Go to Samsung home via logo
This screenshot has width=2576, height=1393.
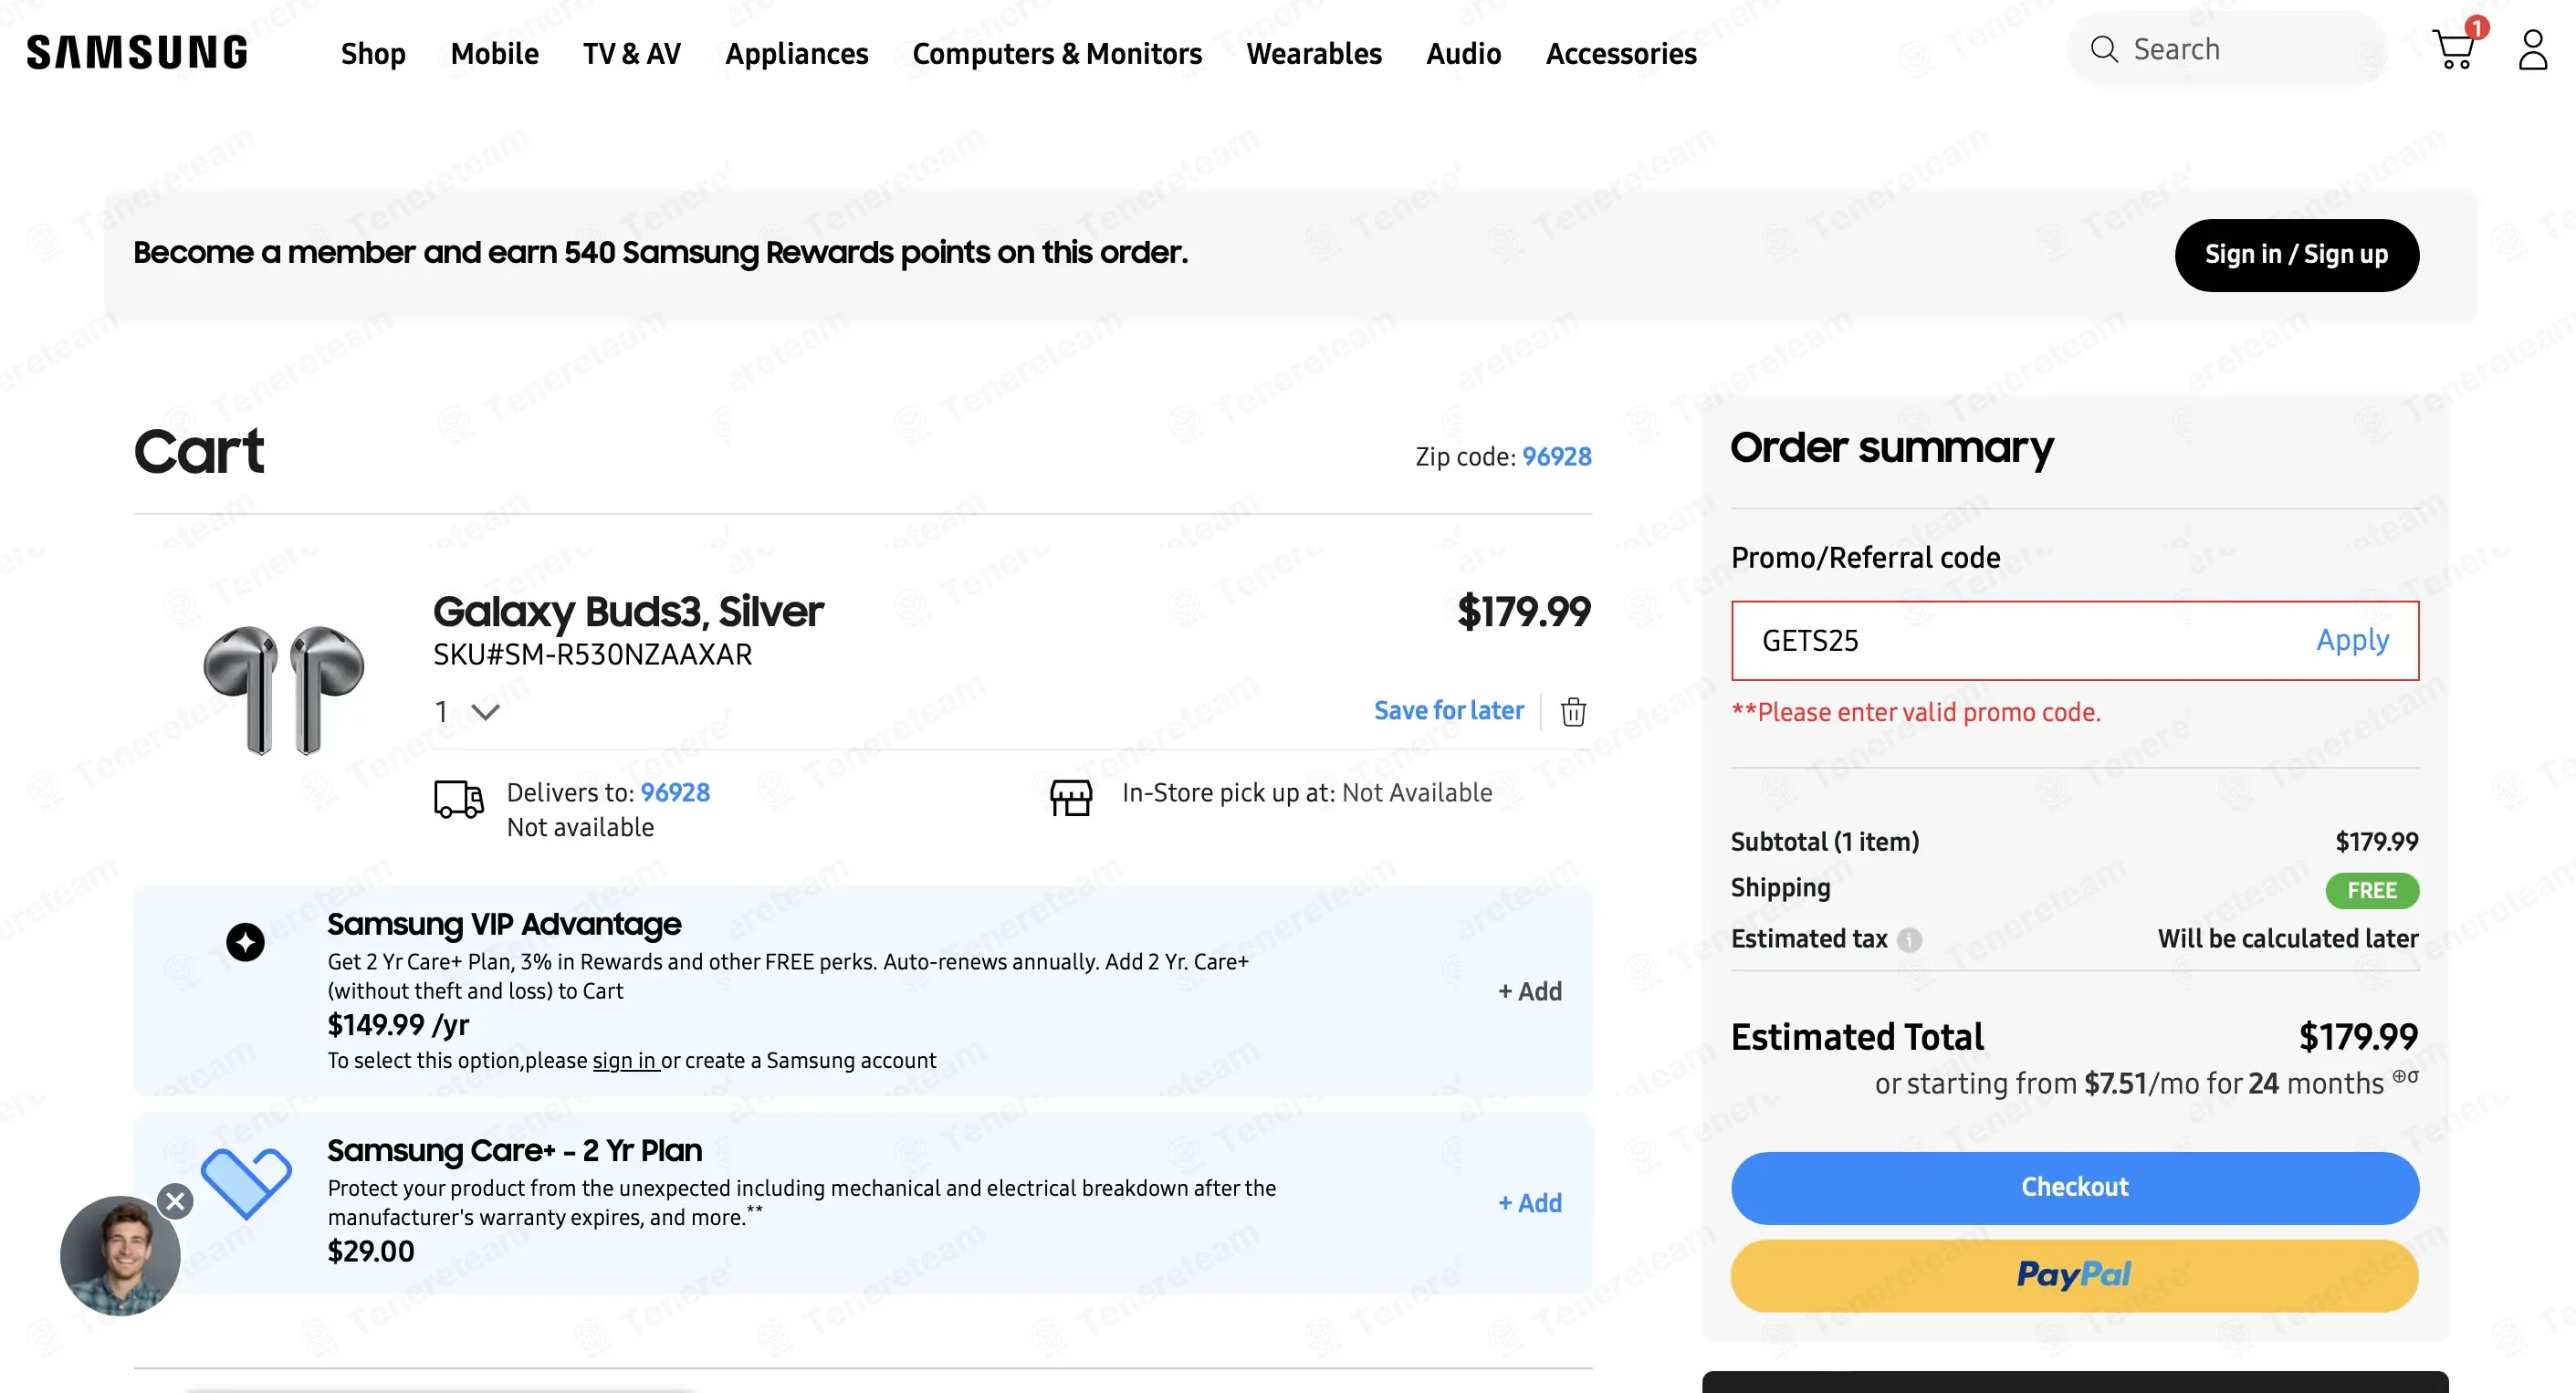(137, 52)
